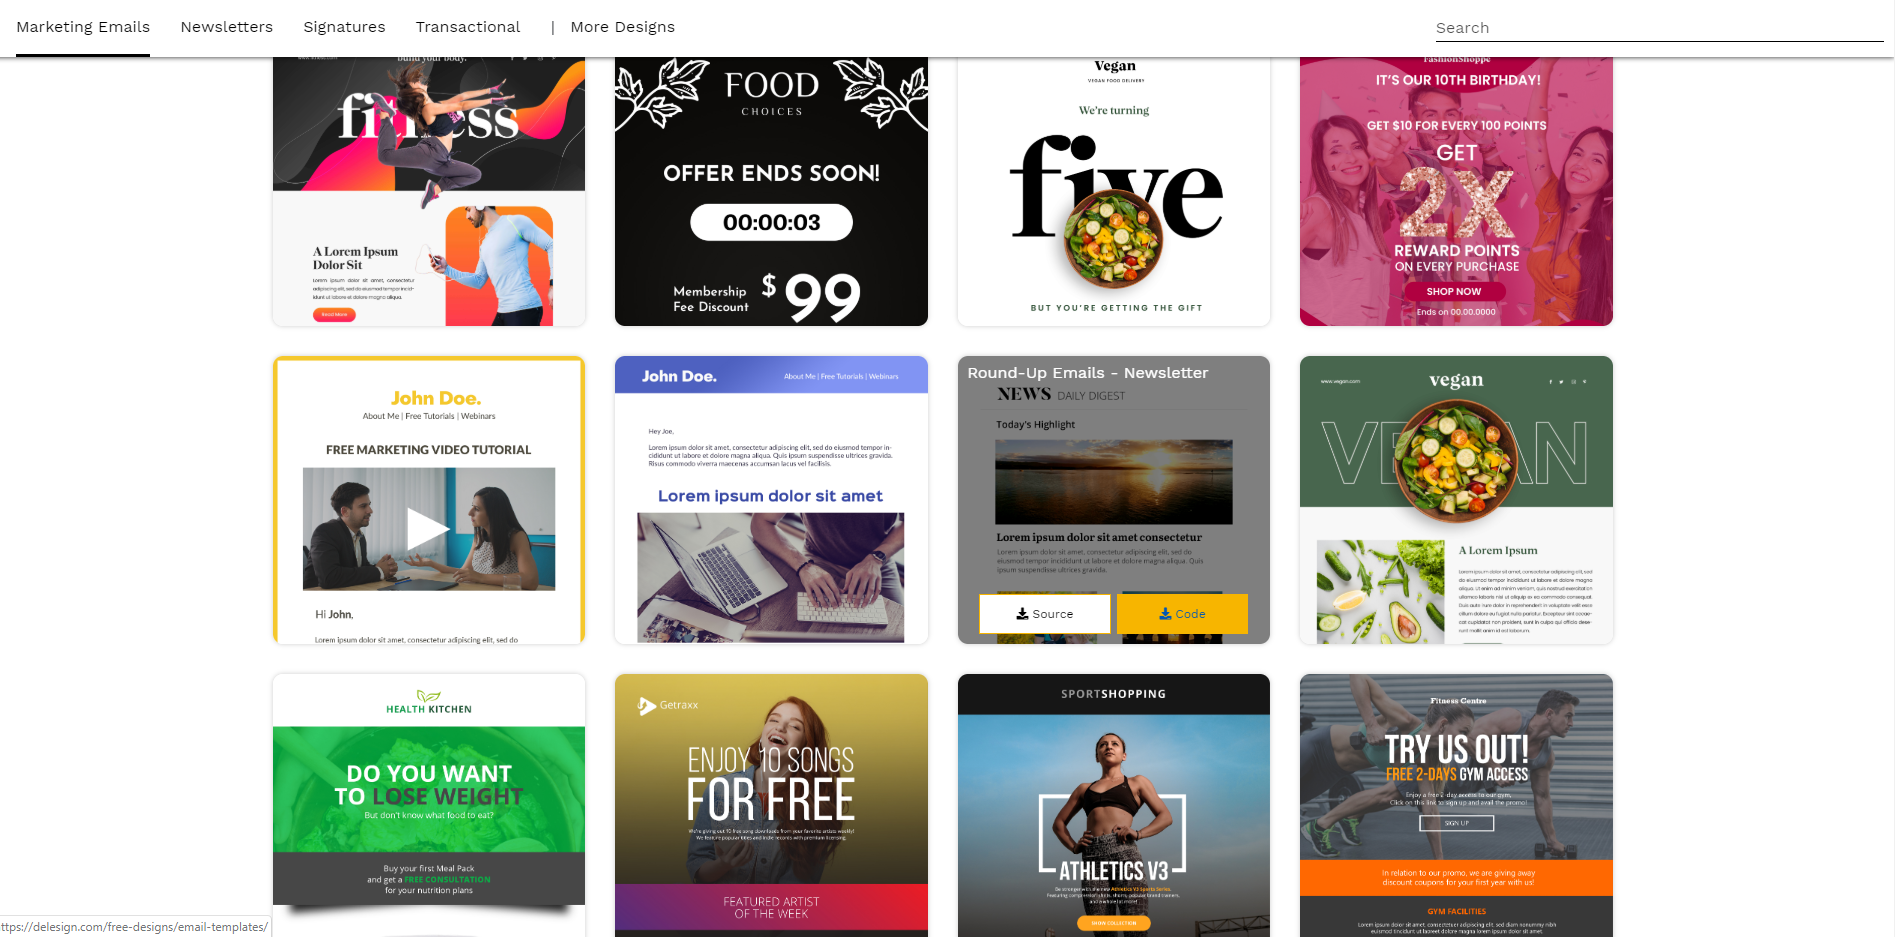Switch to the Newsletters tab
The image size is (1895, 937).
tap(227, 27)
